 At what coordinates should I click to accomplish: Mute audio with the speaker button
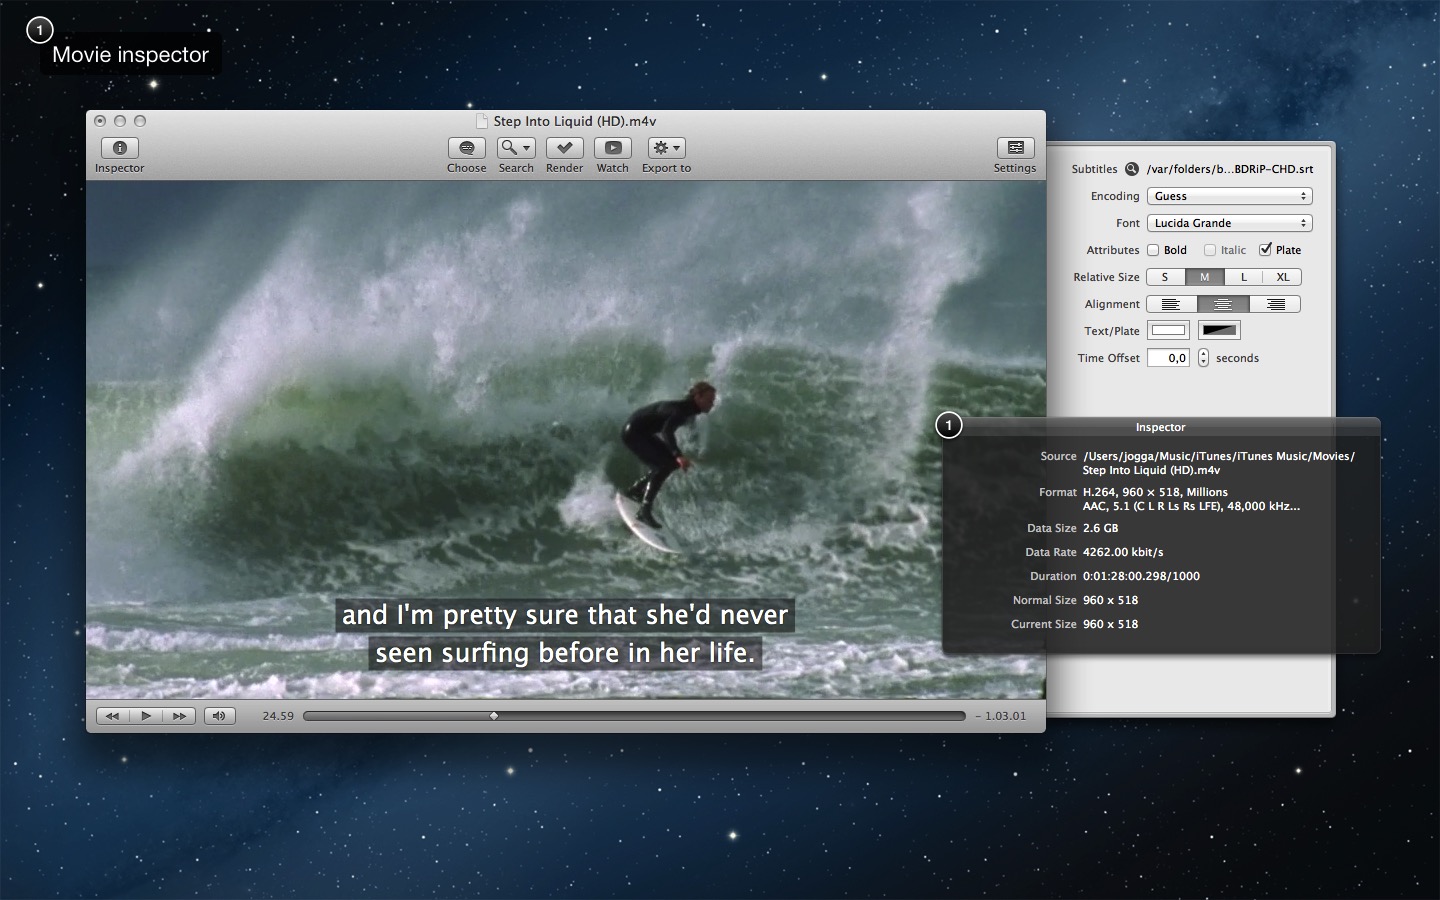pyautogui.click(x=219, y=716)
